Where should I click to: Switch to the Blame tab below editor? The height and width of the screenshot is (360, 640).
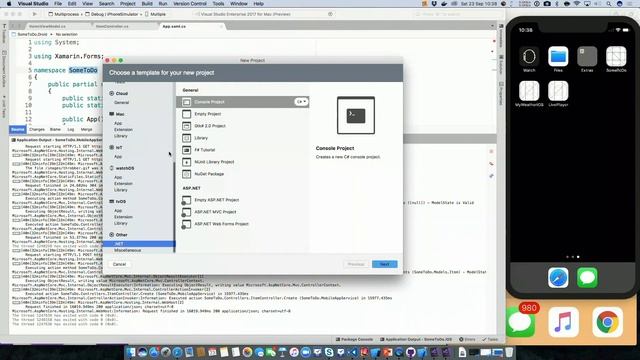point(55,129)
